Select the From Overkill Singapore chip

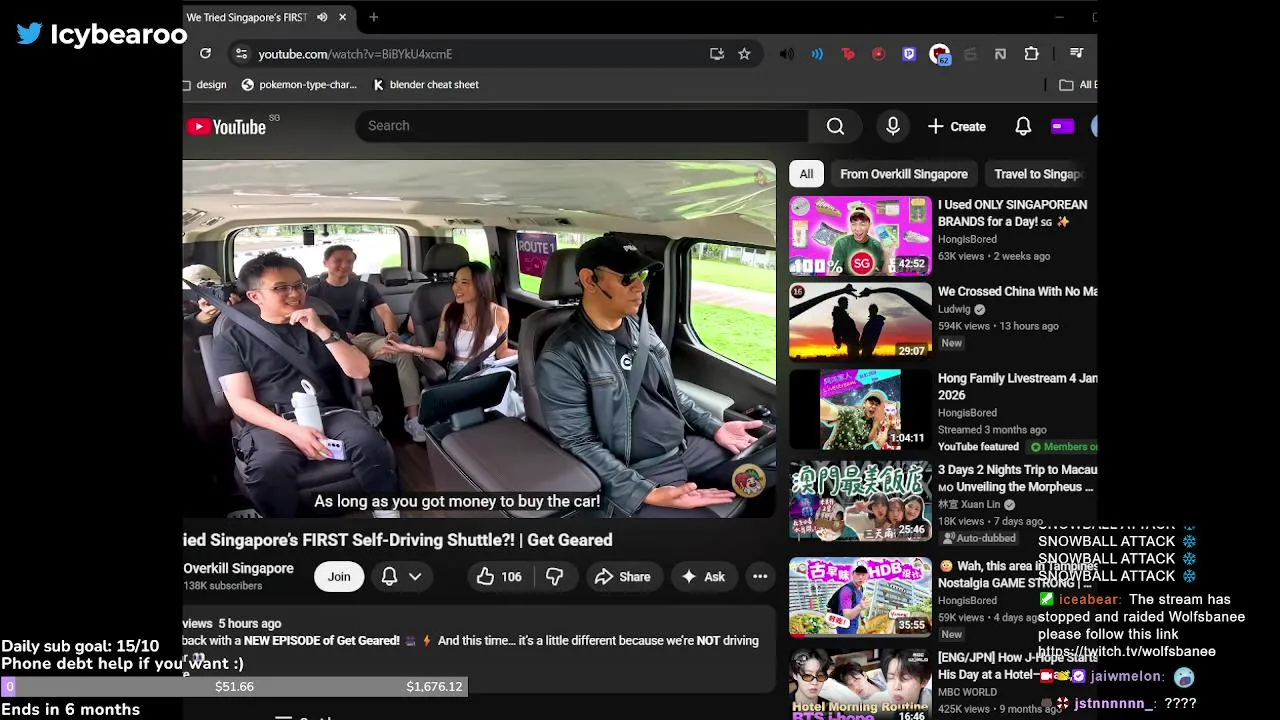pyautogui.click(x=904, y=174)
